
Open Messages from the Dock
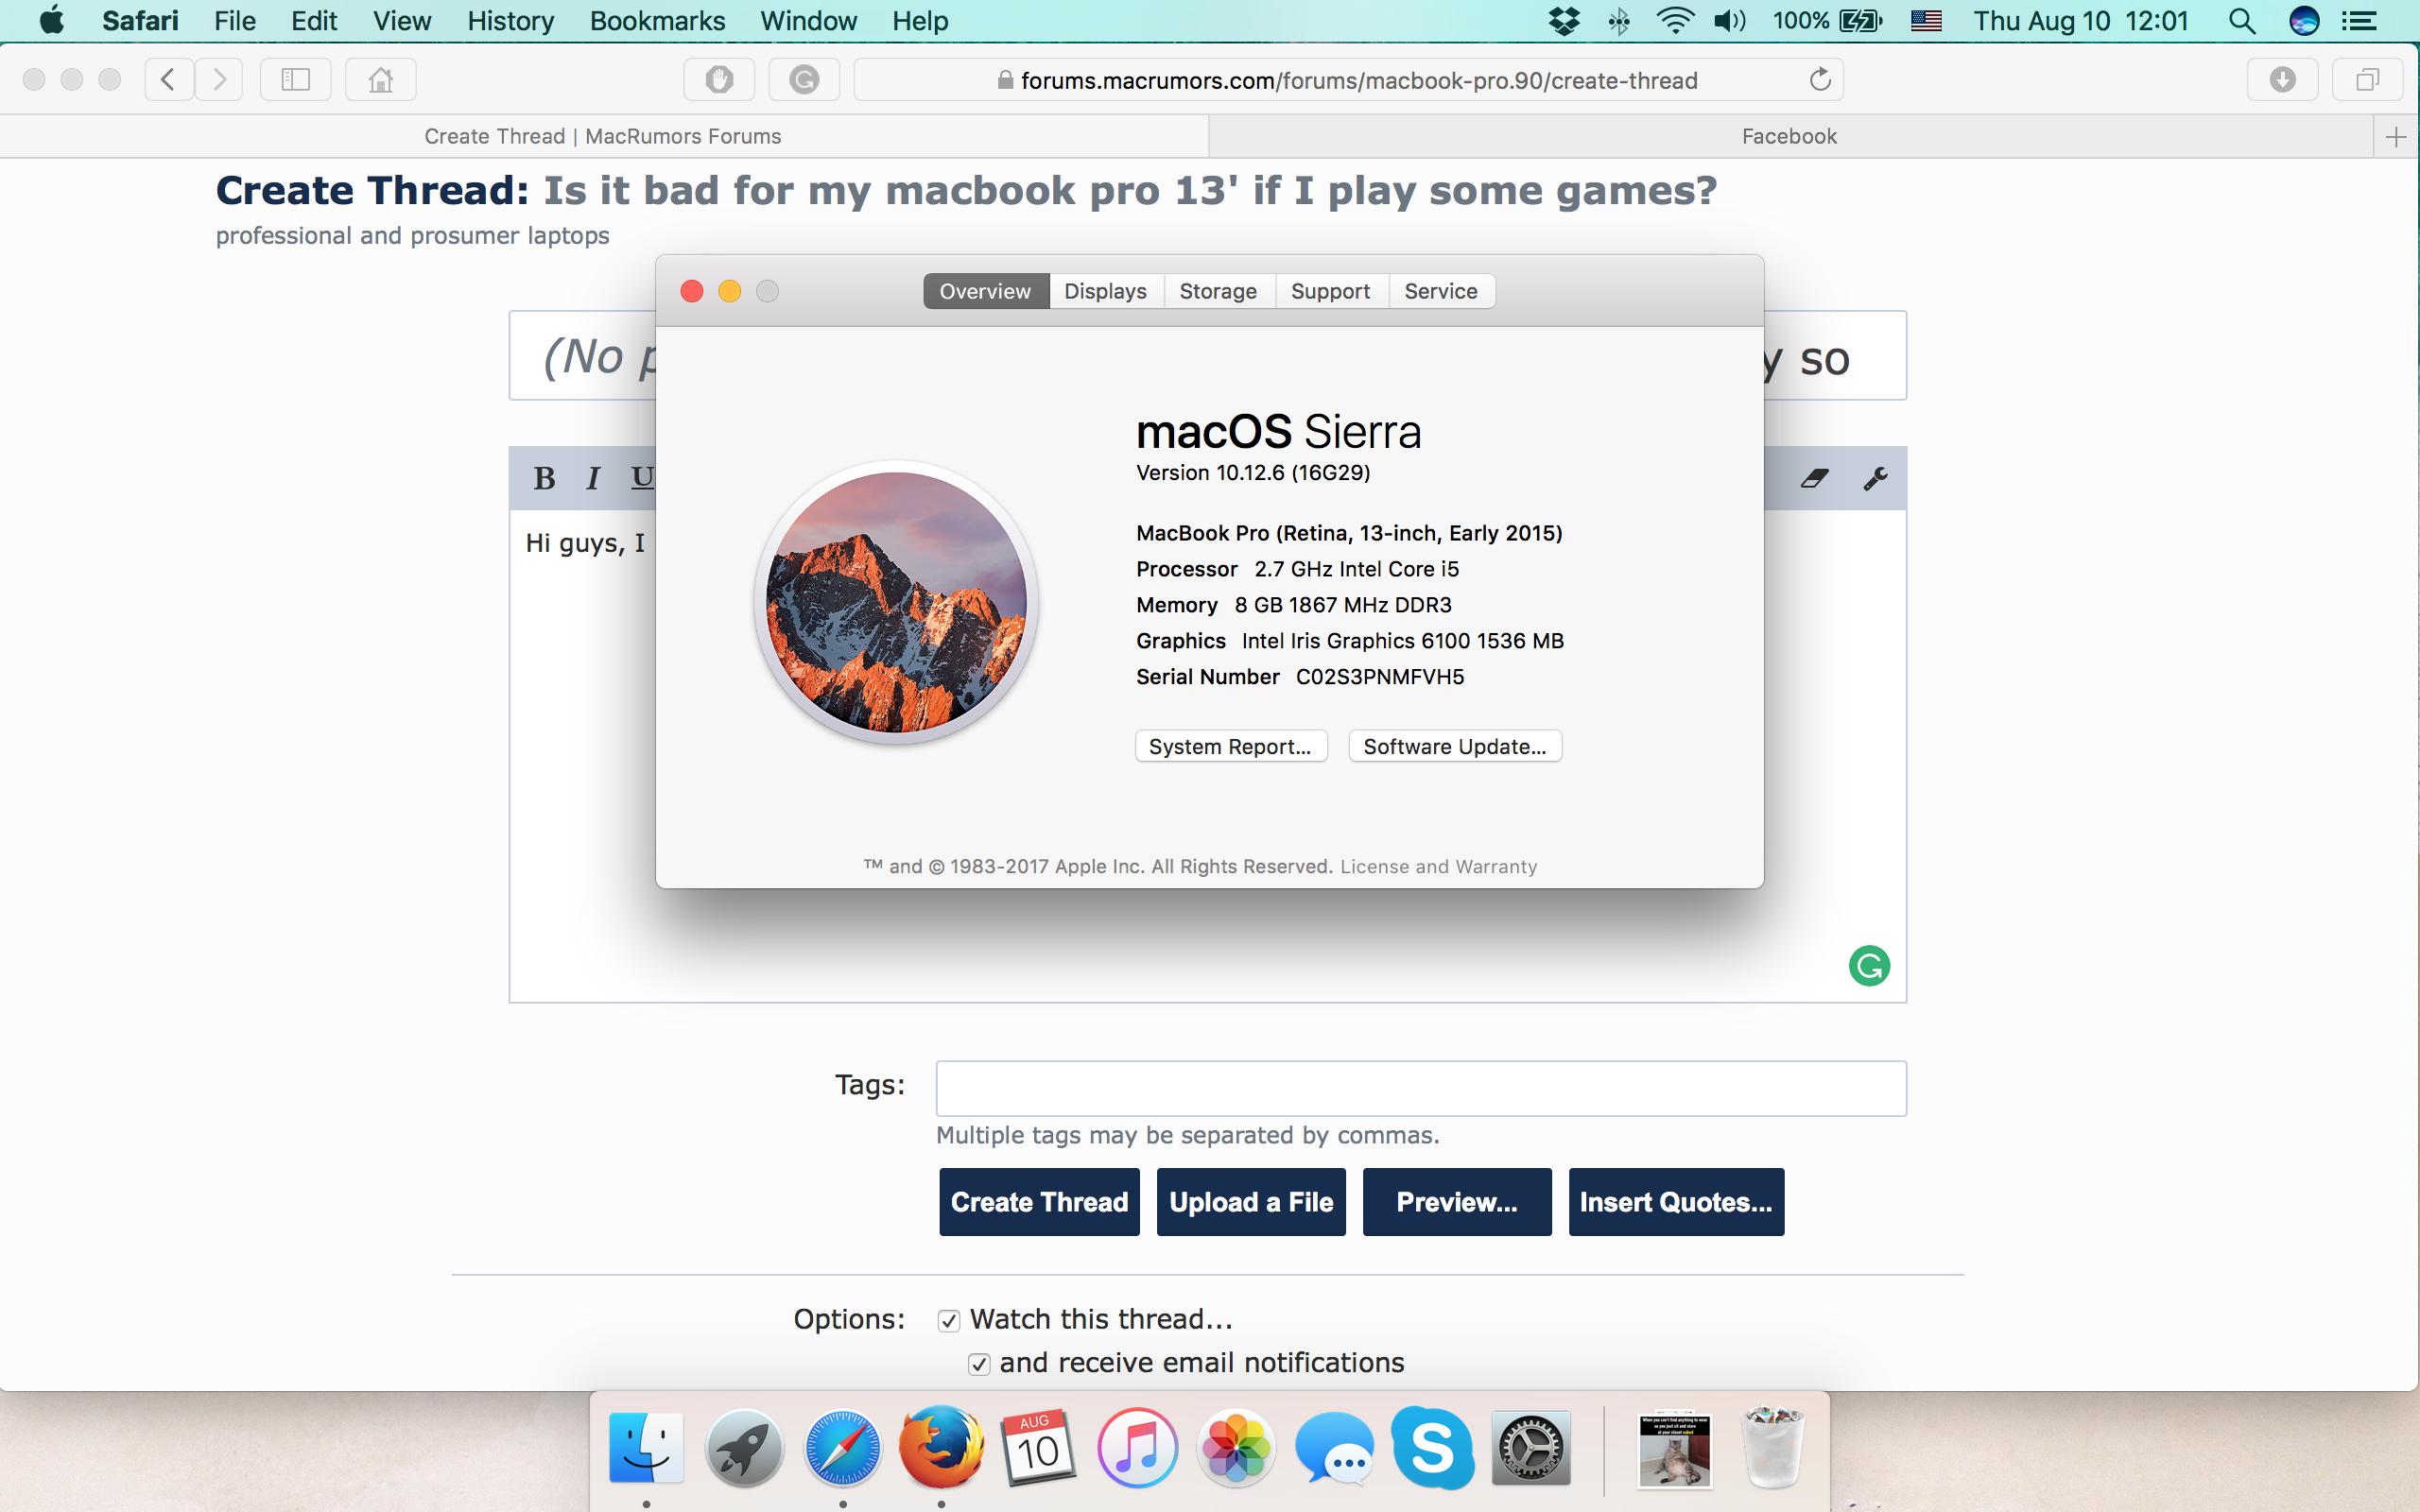point(1334,1448)
